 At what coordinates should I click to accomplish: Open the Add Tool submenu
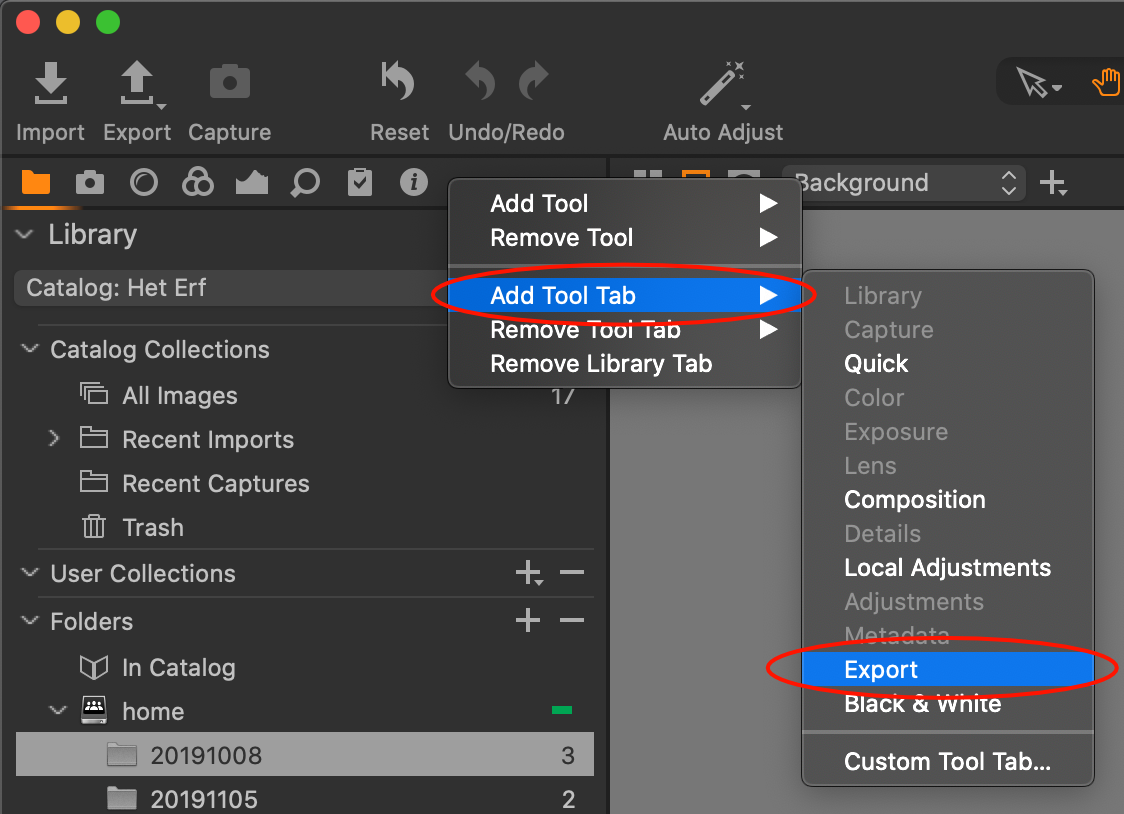coord(624,204)
